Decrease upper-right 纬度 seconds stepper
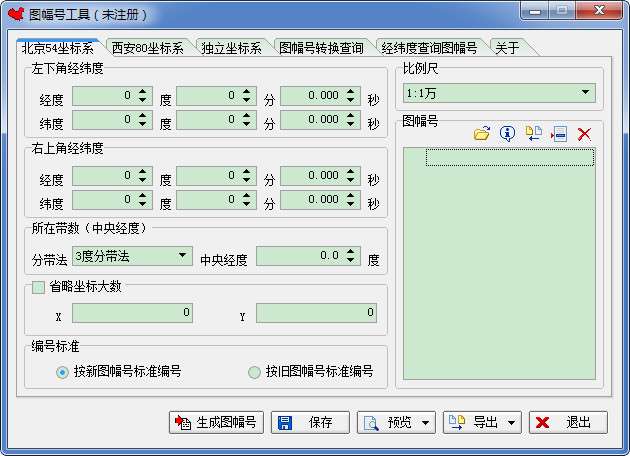630x456 pixels. (351, 204)
